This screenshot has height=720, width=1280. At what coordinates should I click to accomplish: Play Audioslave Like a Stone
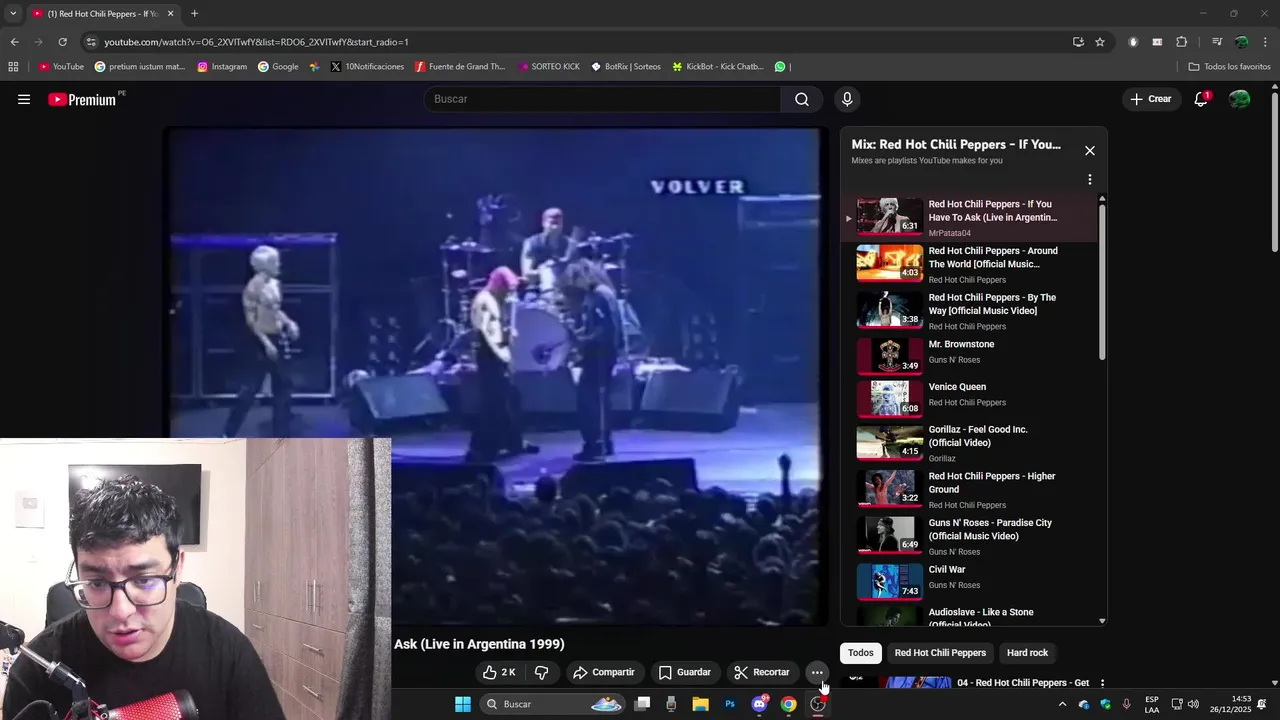970,616
